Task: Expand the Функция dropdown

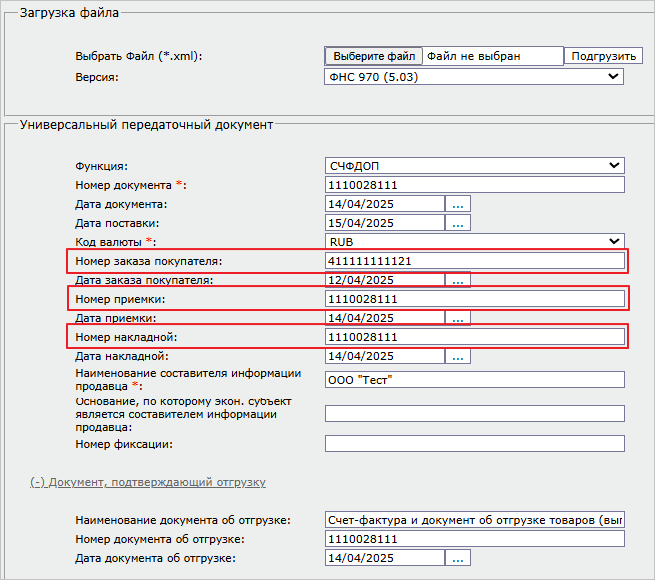Action: [474, 166]
